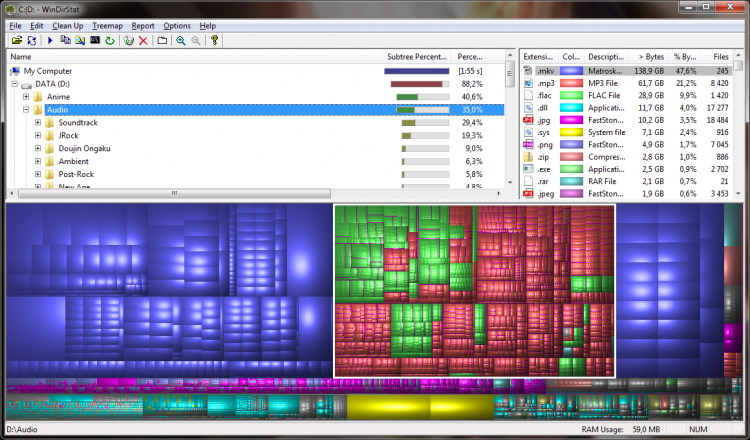Click the Zoom In magnifier icon
This screenshot has width=750, height=440.
(x=181, y=41)
